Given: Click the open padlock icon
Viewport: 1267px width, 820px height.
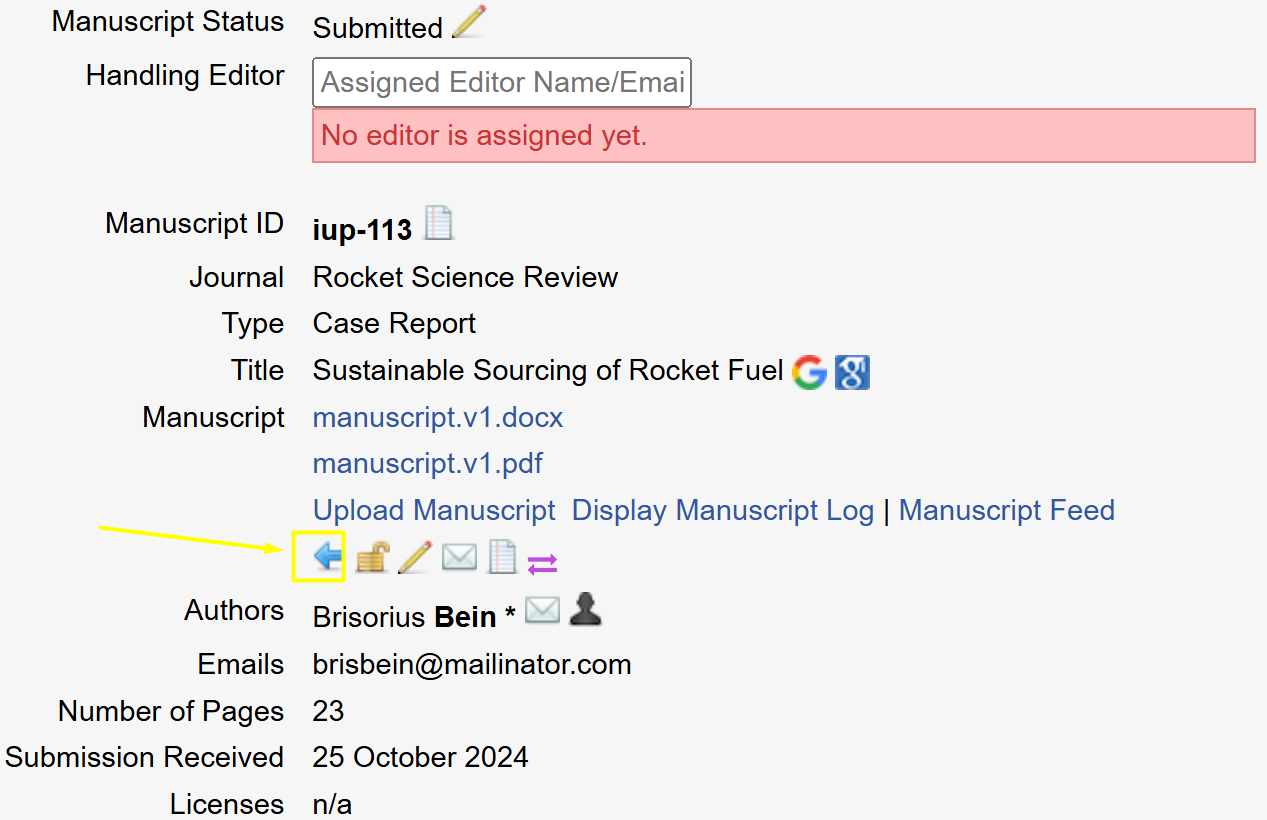Looking at the screenshot, I should tap(371, 558).
